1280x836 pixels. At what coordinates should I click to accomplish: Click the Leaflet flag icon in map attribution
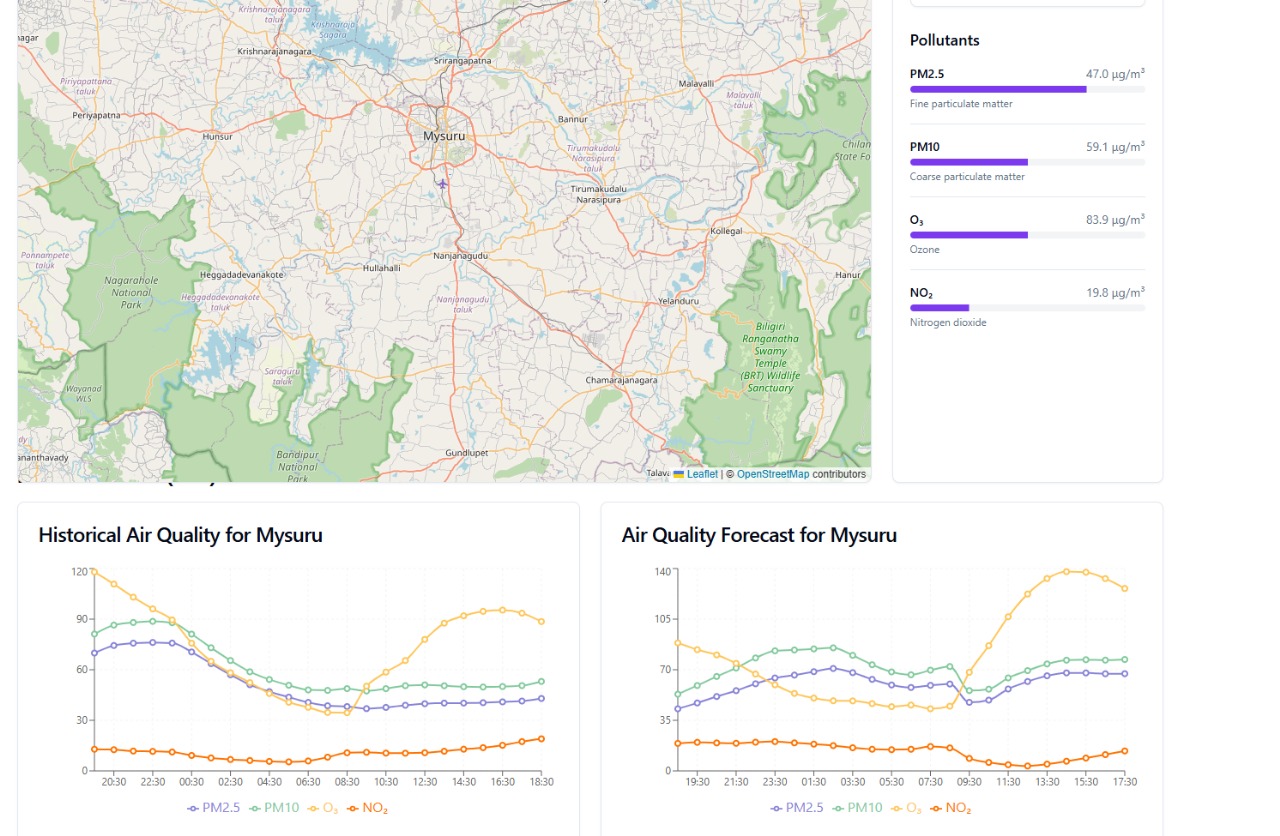pyautogui.click(x=679, y=474)
